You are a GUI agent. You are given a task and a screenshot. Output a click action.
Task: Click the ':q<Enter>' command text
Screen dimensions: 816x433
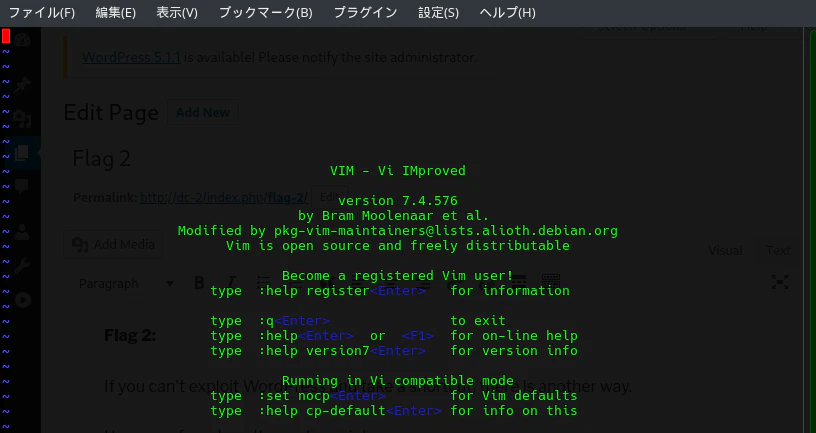click(x=294, y=321)
